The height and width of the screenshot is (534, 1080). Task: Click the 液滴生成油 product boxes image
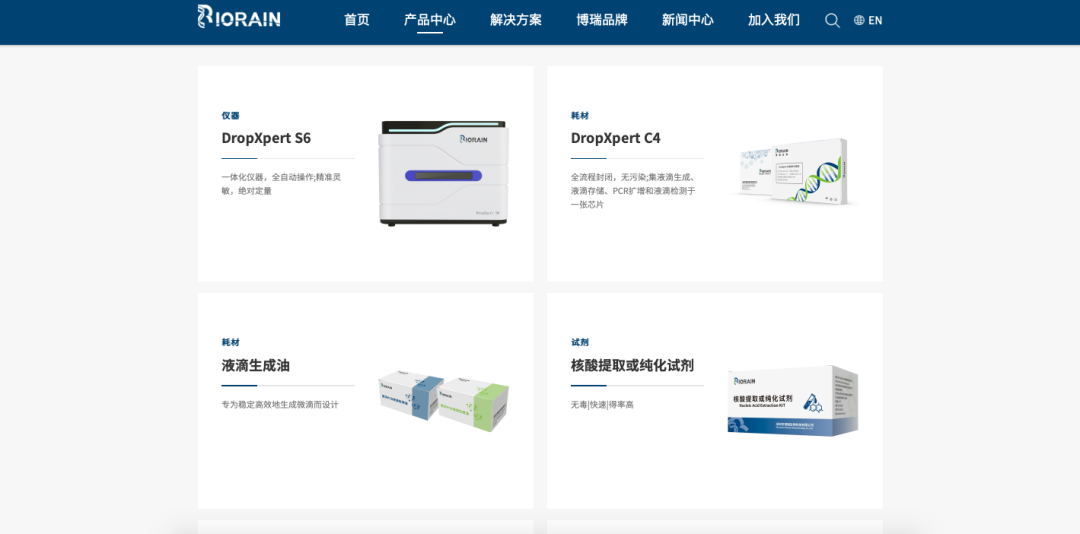(x=444, y=401)
